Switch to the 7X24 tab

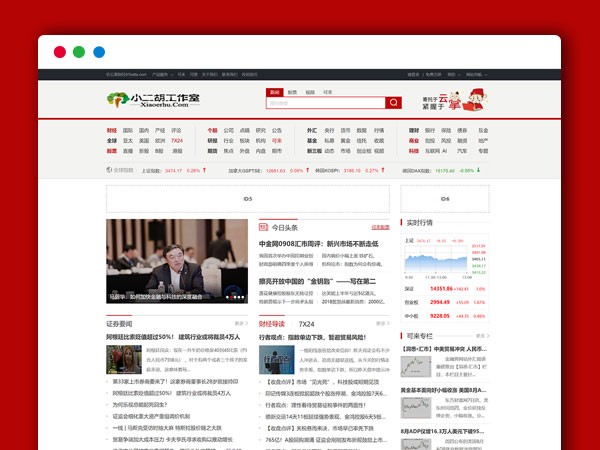click(x=306, y=324)
